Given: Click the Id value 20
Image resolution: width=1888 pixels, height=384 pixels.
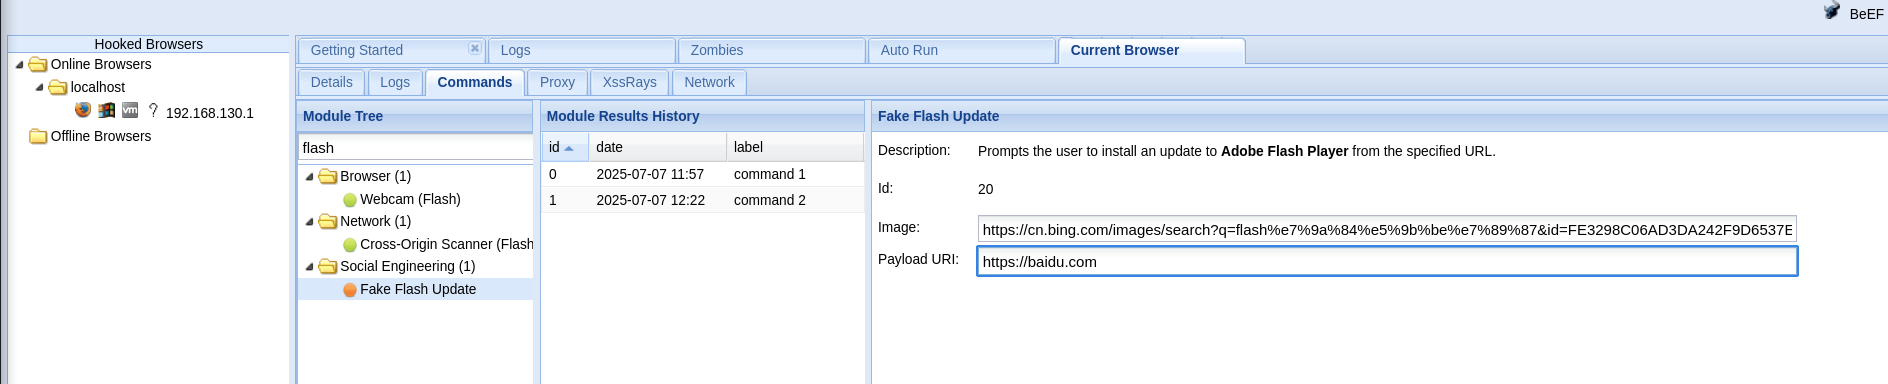Looking at the screenshot, I should pyautogui.click(x=986, y=189).
